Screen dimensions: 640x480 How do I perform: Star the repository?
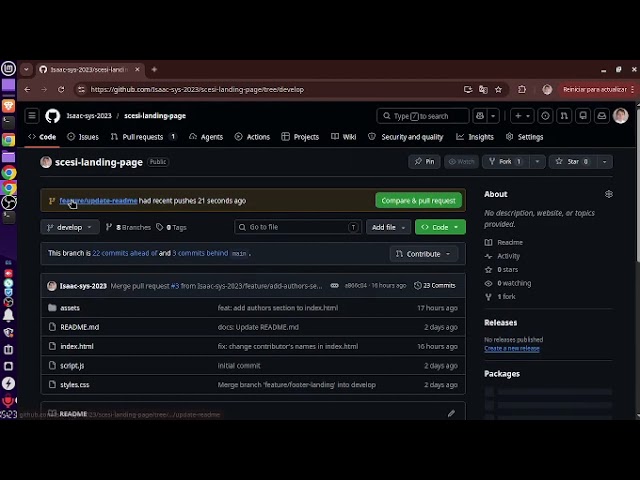572,162
